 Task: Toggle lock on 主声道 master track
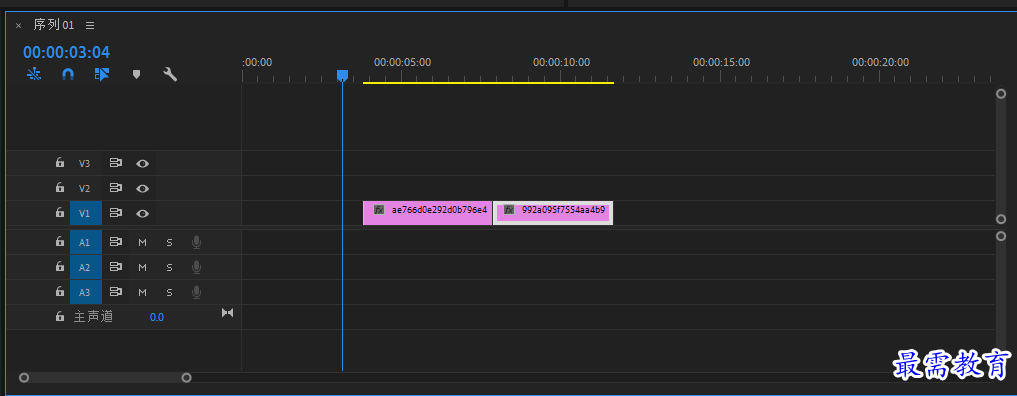(x=60, y=316)
